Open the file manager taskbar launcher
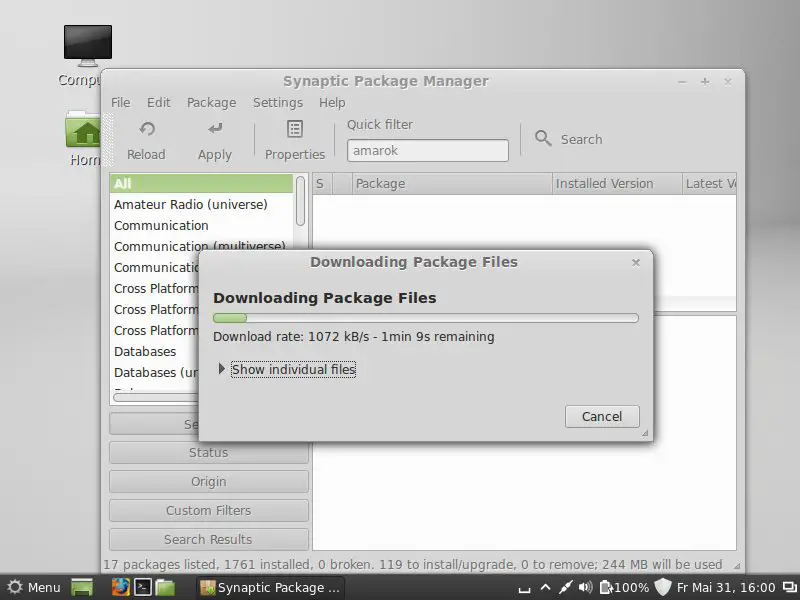 coord(165,587)
